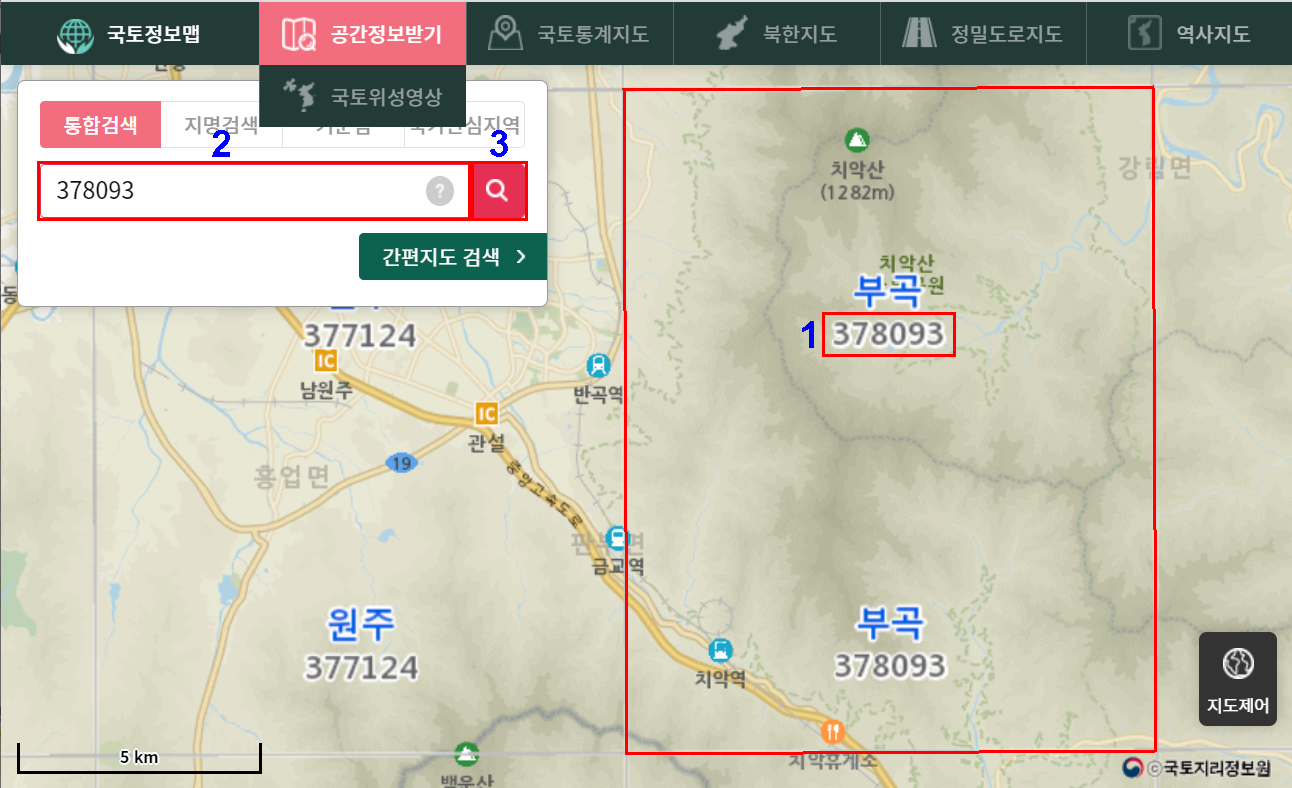1292x788 pixels.
Task: Click the 남원주 IC marker
Action: 325,360
